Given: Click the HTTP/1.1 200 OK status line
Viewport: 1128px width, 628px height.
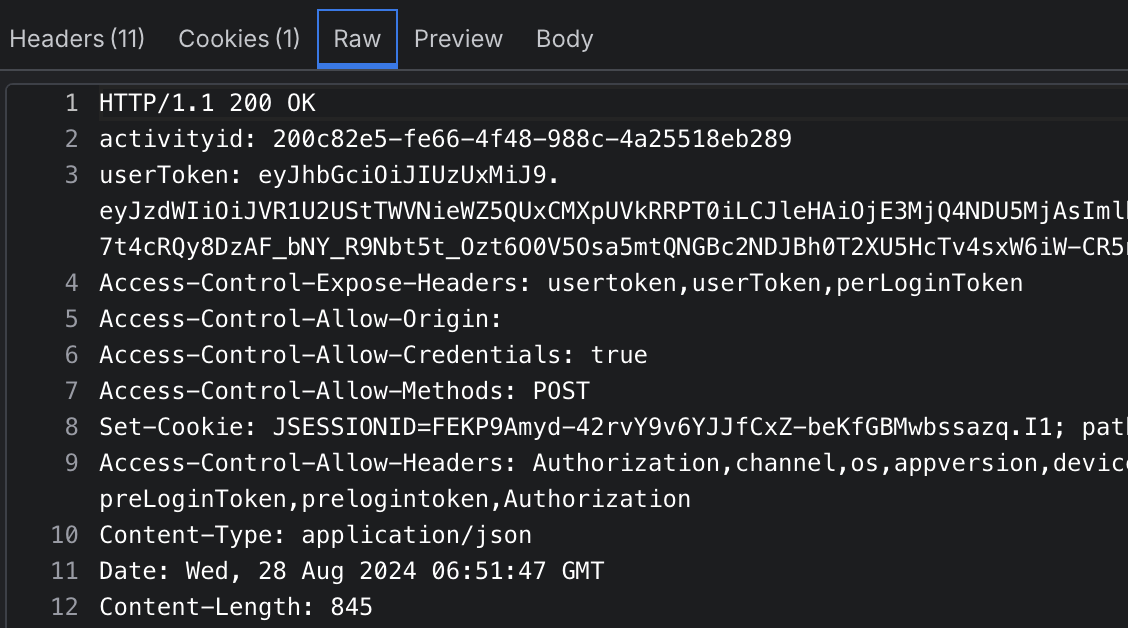Looking at the screenshot, I should [x=207, y=103].
